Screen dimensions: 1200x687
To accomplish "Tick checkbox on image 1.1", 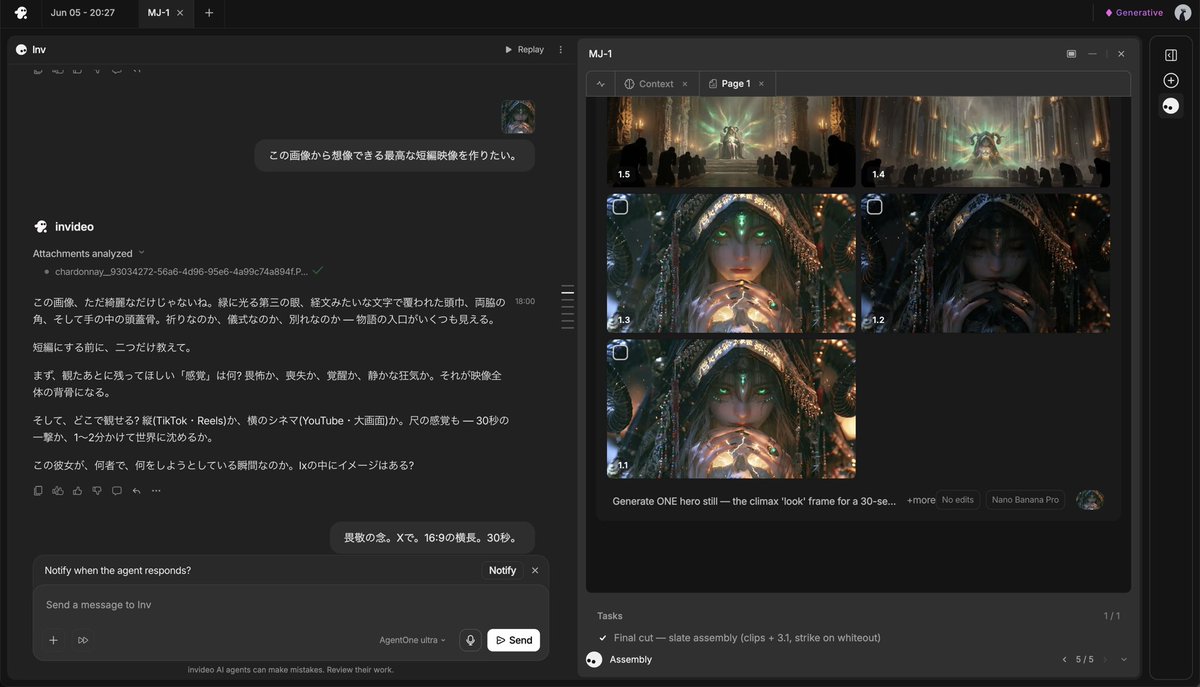I will (620, 352).
